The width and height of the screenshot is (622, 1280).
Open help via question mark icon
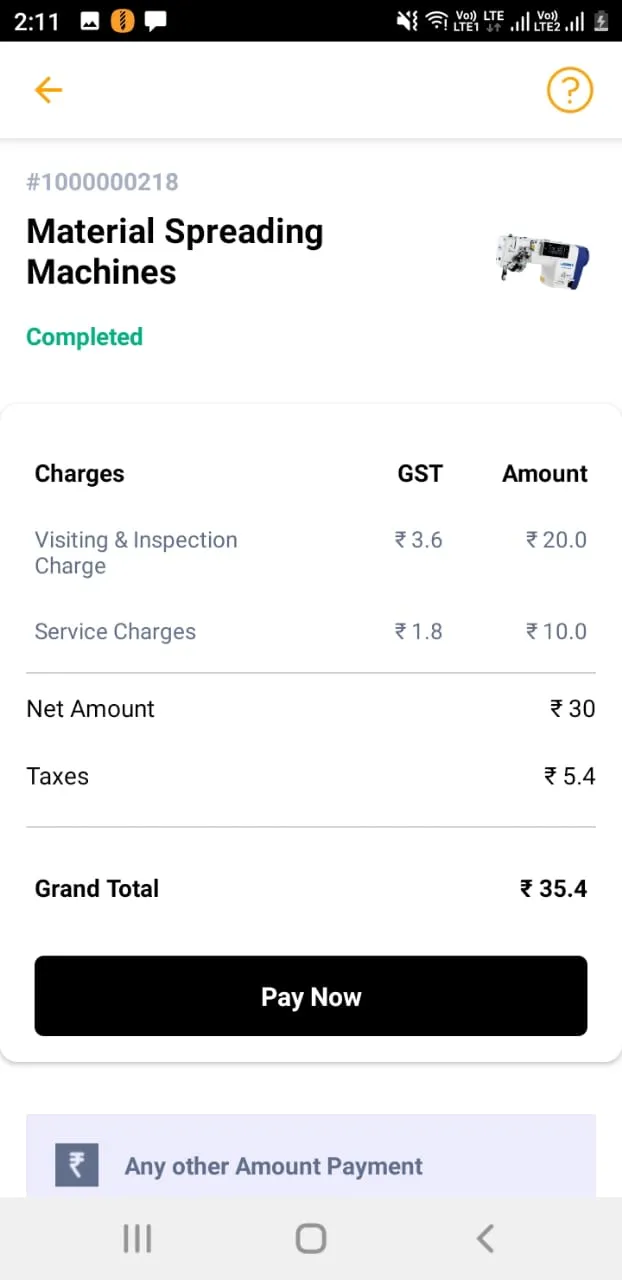pos(570,90)
